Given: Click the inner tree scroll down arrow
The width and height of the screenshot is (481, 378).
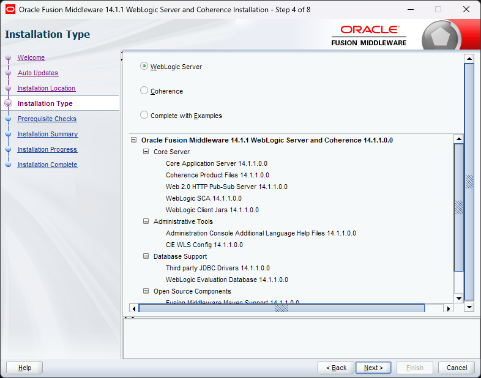Looking at the screenshot, I should click(459, 298).
